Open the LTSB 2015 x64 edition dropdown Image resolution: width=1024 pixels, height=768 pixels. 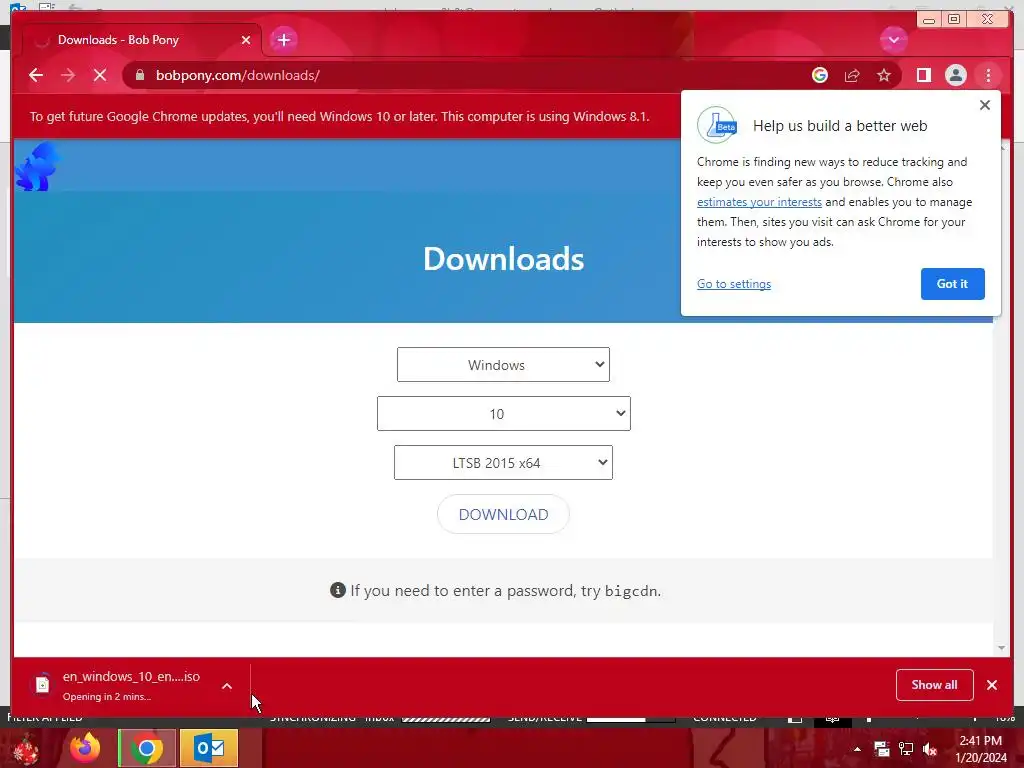(503, 462)
